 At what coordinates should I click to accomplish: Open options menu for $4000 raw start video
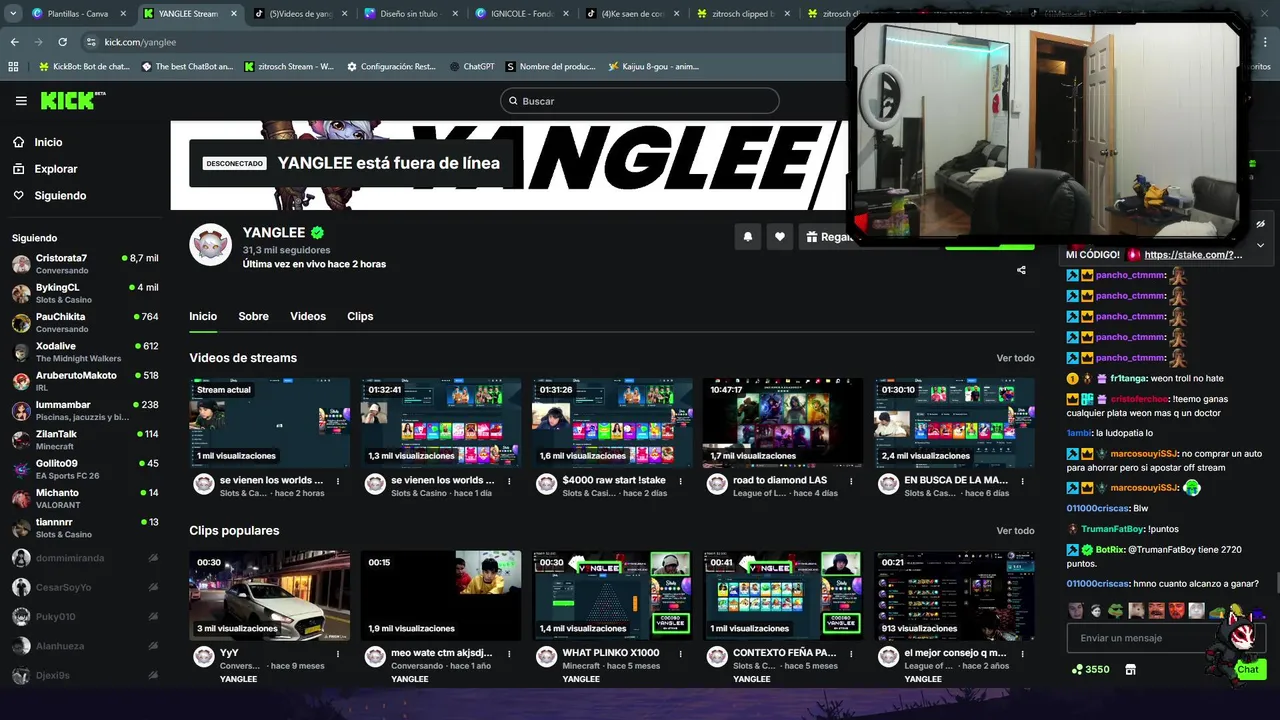tap(680, 481)
